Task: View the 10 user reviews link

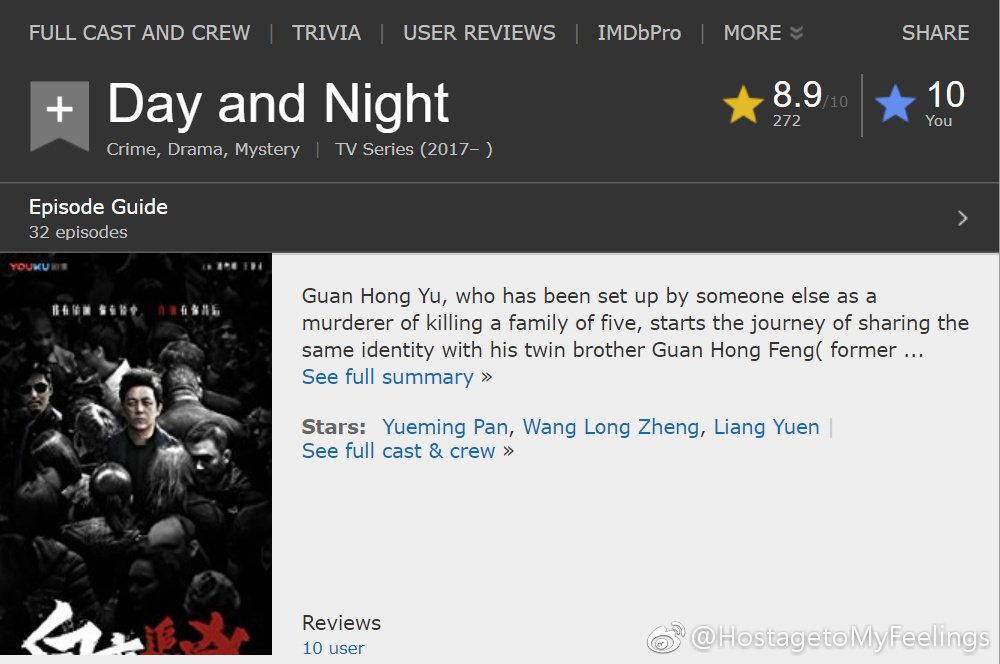Action: (x=333, y=648)
